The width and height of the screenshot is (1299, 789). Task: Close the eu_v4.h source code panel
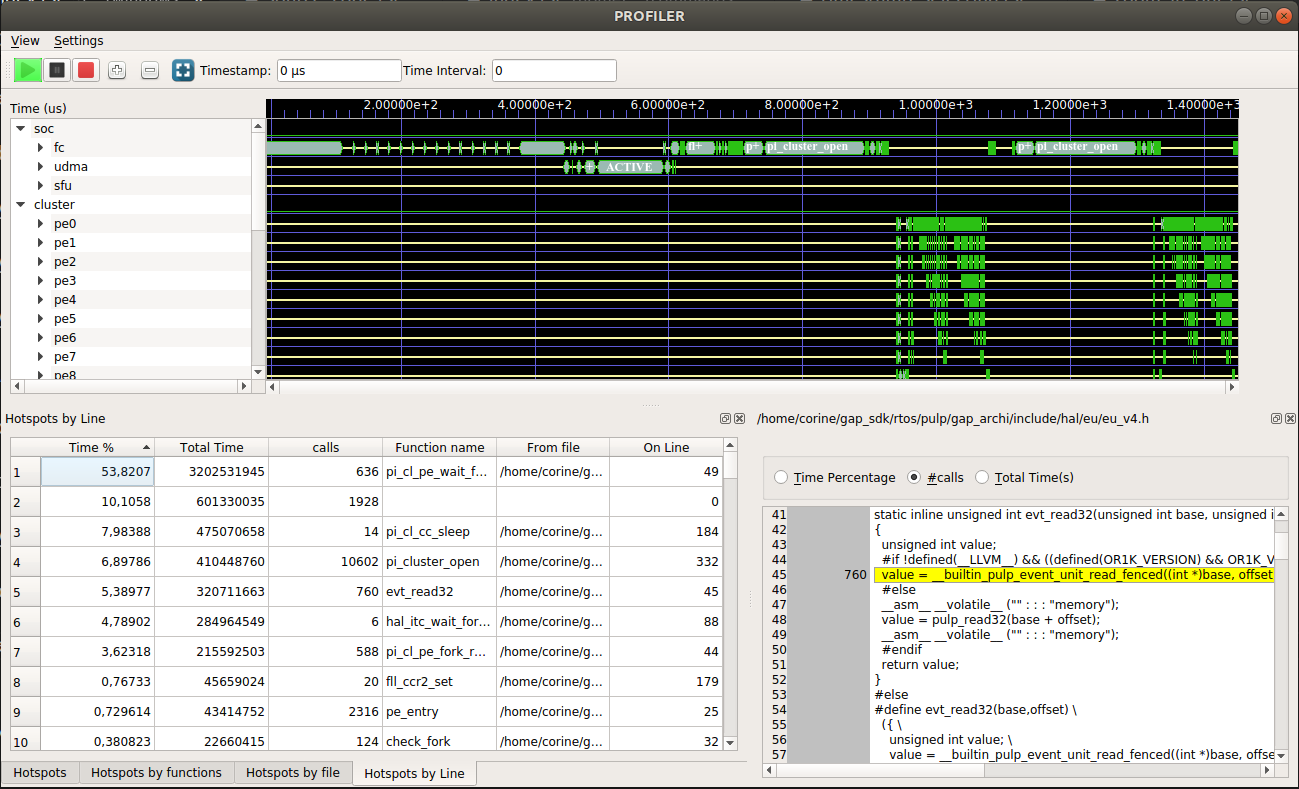pyautogui.click(x=1290, y=419)
